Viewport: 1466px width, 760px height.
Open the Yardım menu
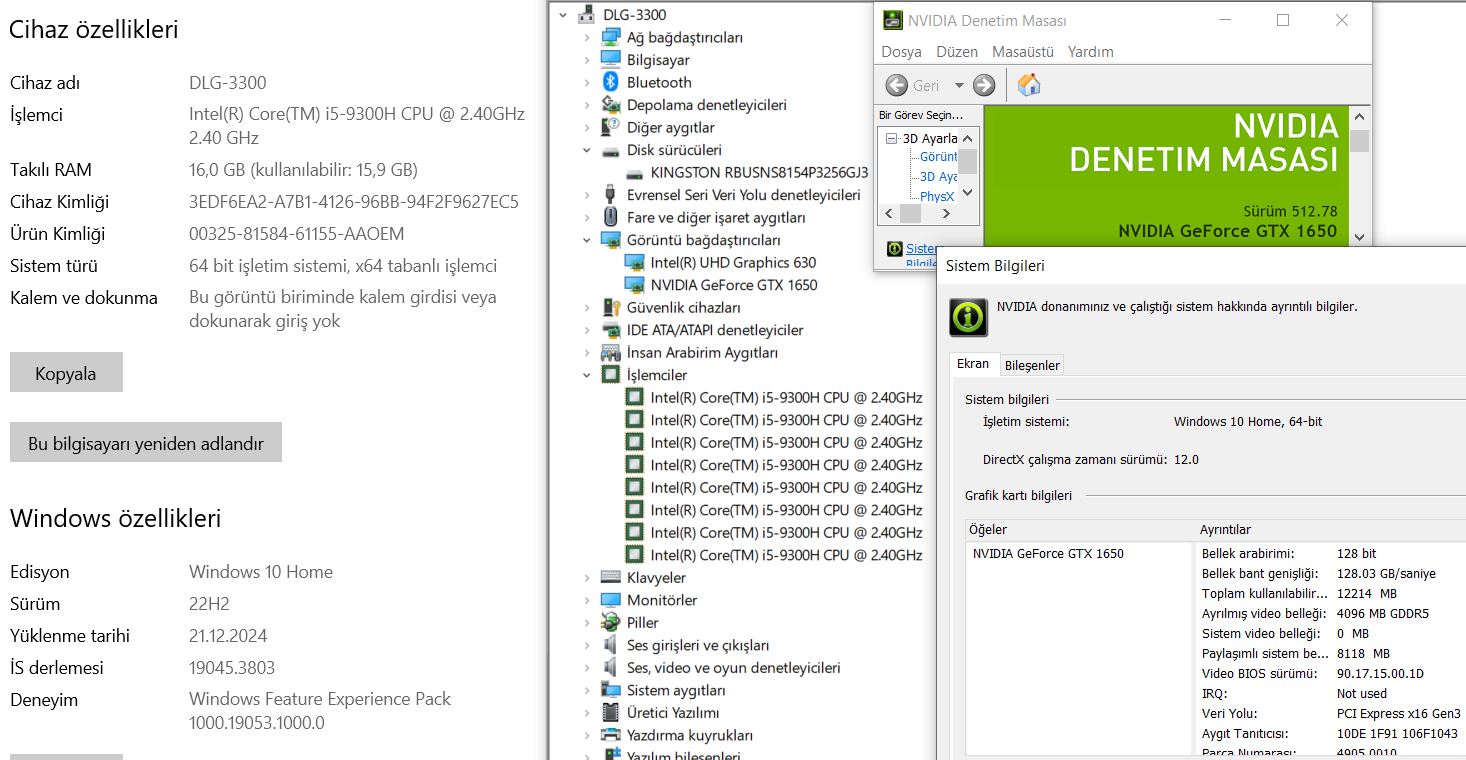coord(1090,51)
